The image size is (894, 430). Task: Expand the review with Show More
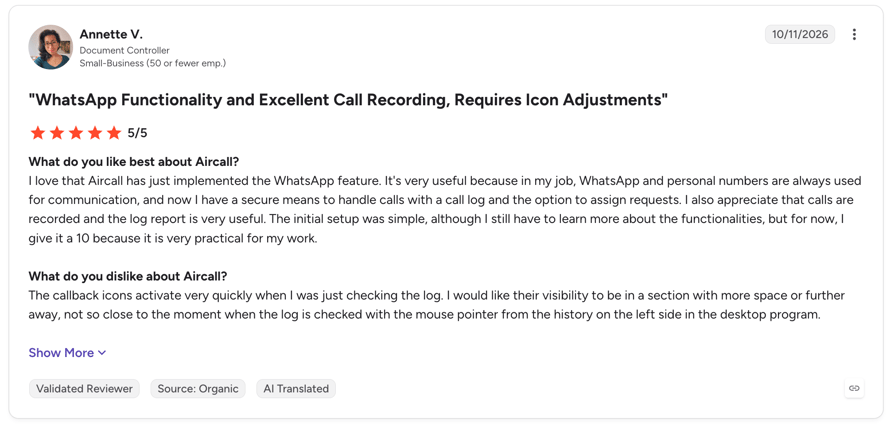tap(67, 352)
